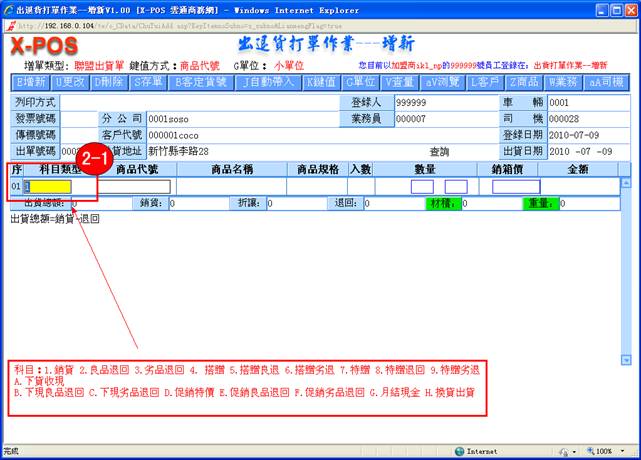Click the S存單 save button

tap(148, 82)
